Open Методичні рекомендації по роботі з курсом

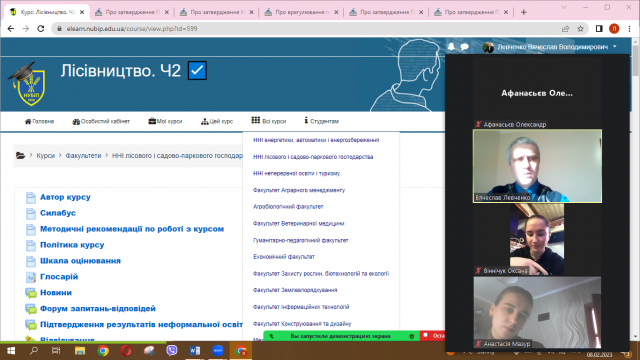[x=132, y=229]
